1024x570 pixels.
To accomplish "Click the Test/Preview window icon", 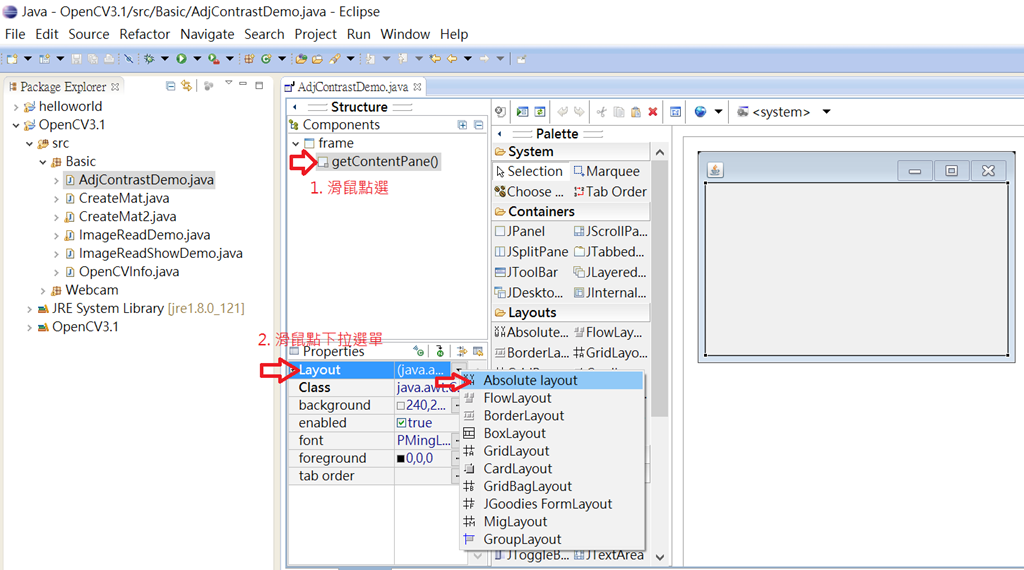I will tap(522, 112).
